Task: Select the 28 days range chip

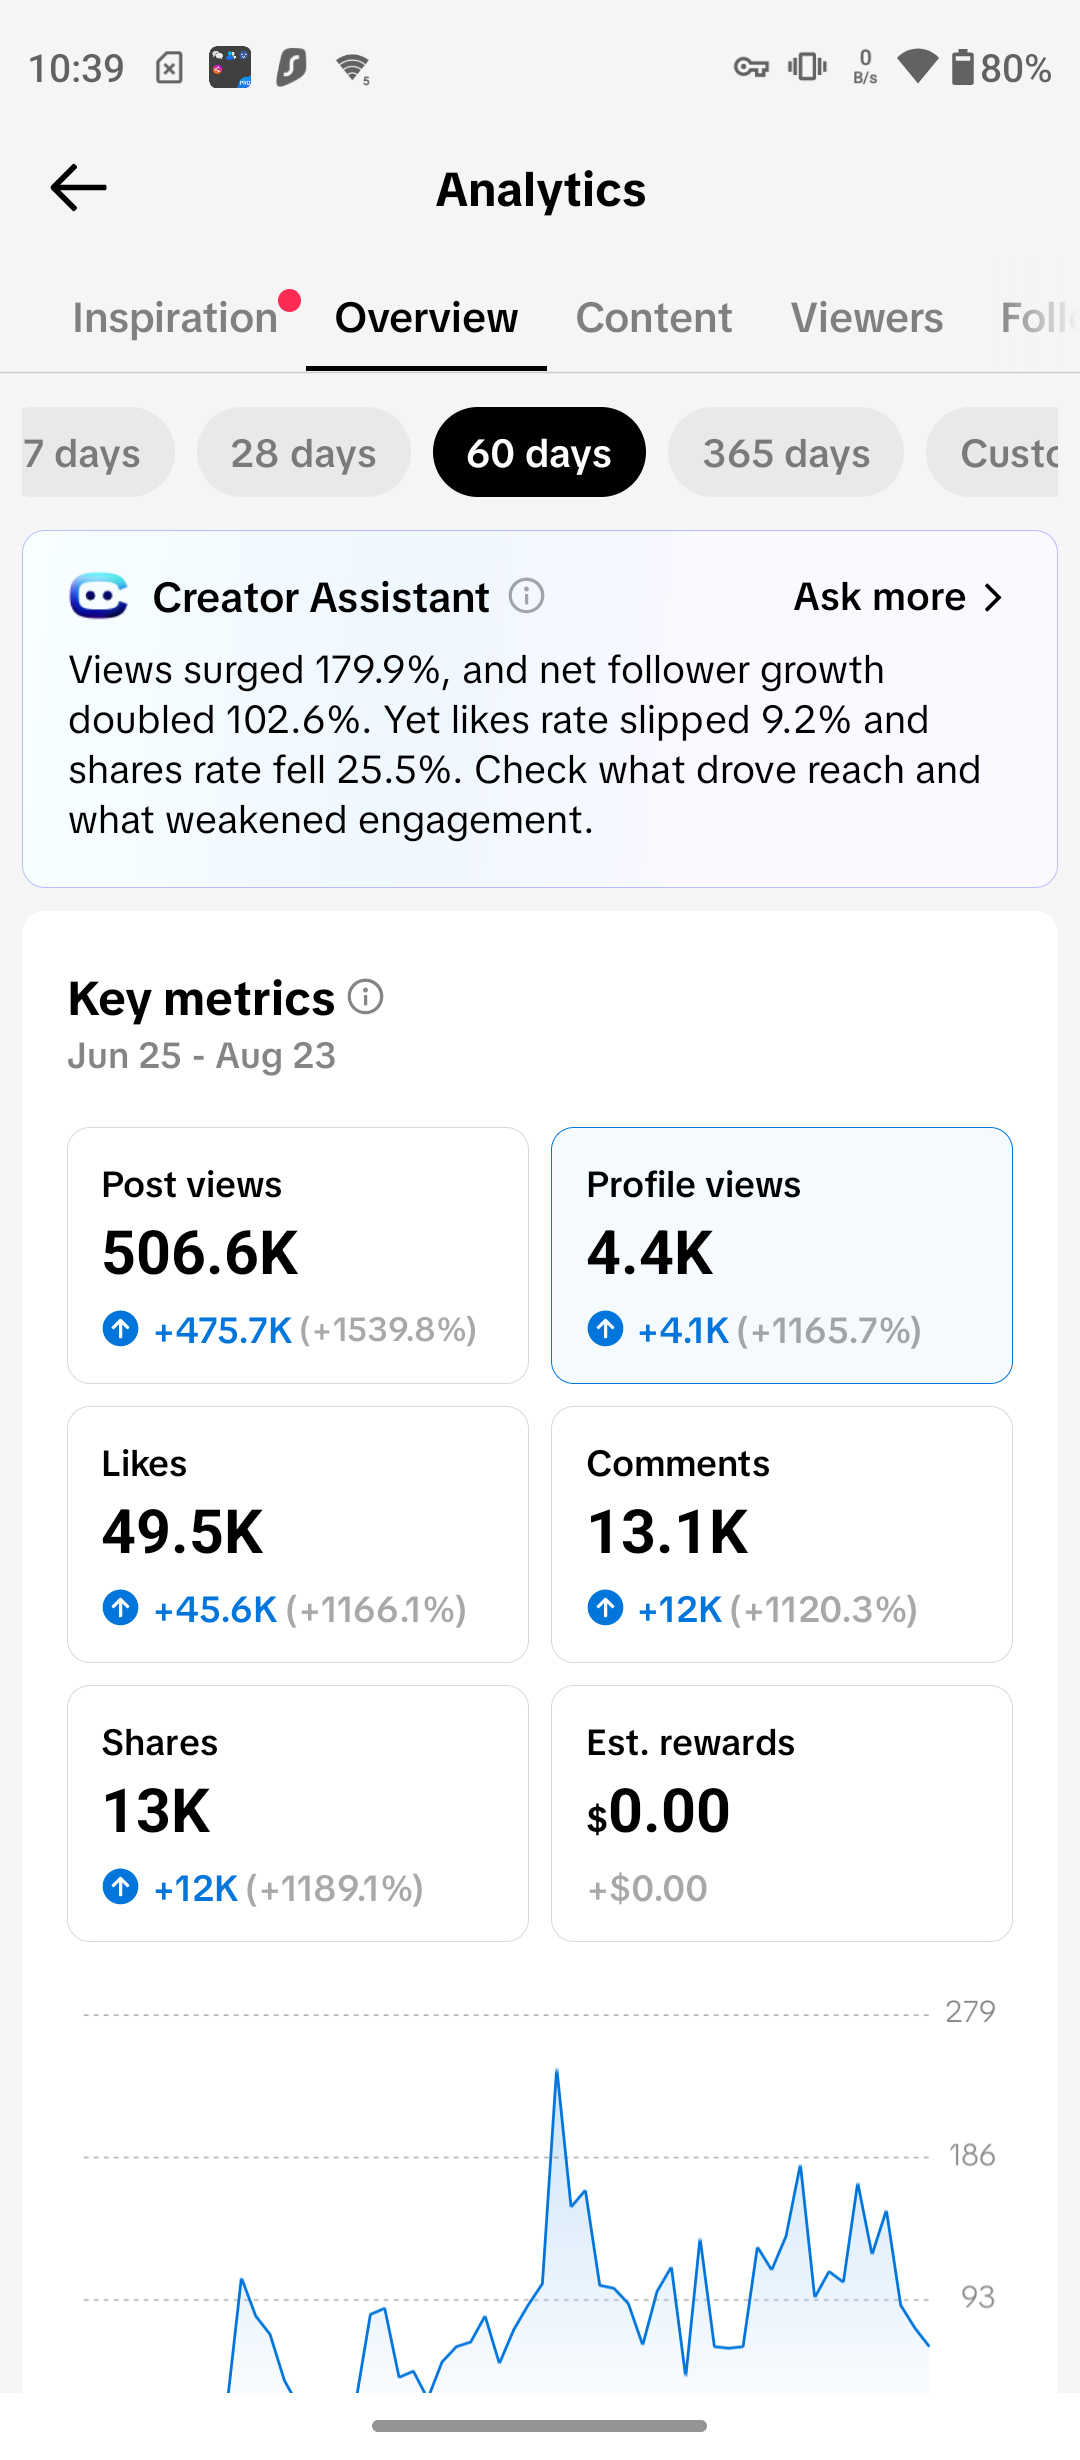Action: 304,452
